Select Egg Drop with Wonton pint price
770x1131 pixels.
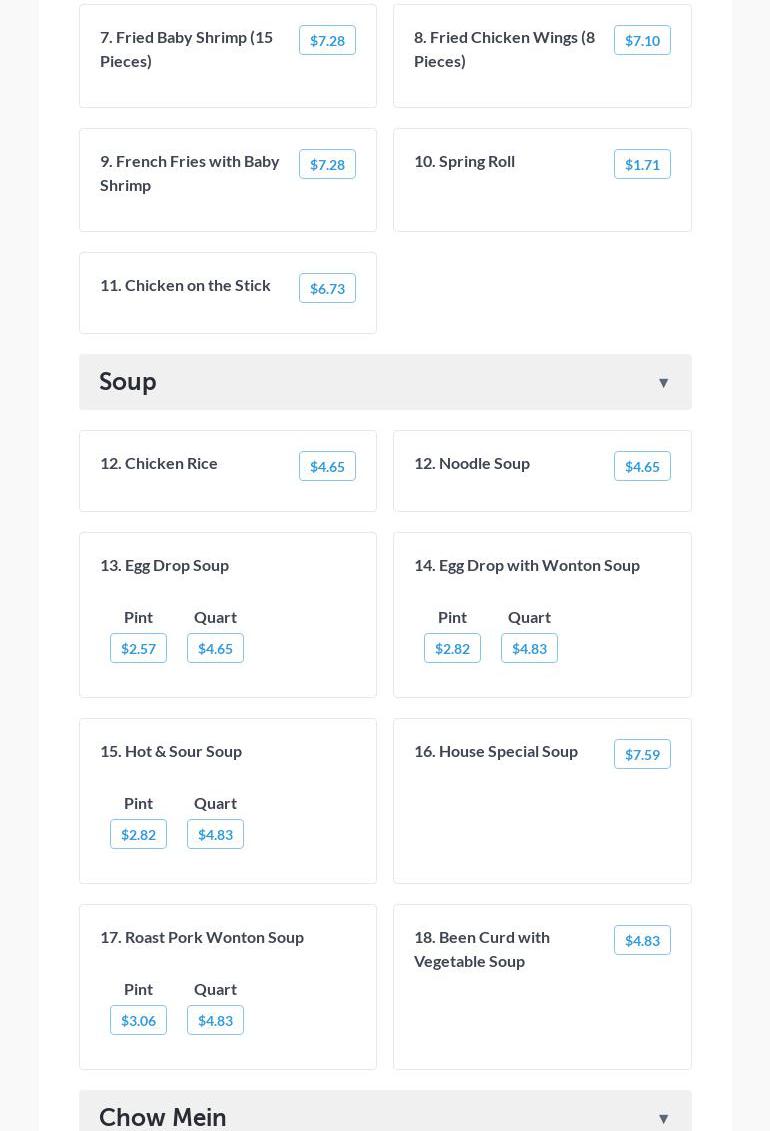[452, 648]
